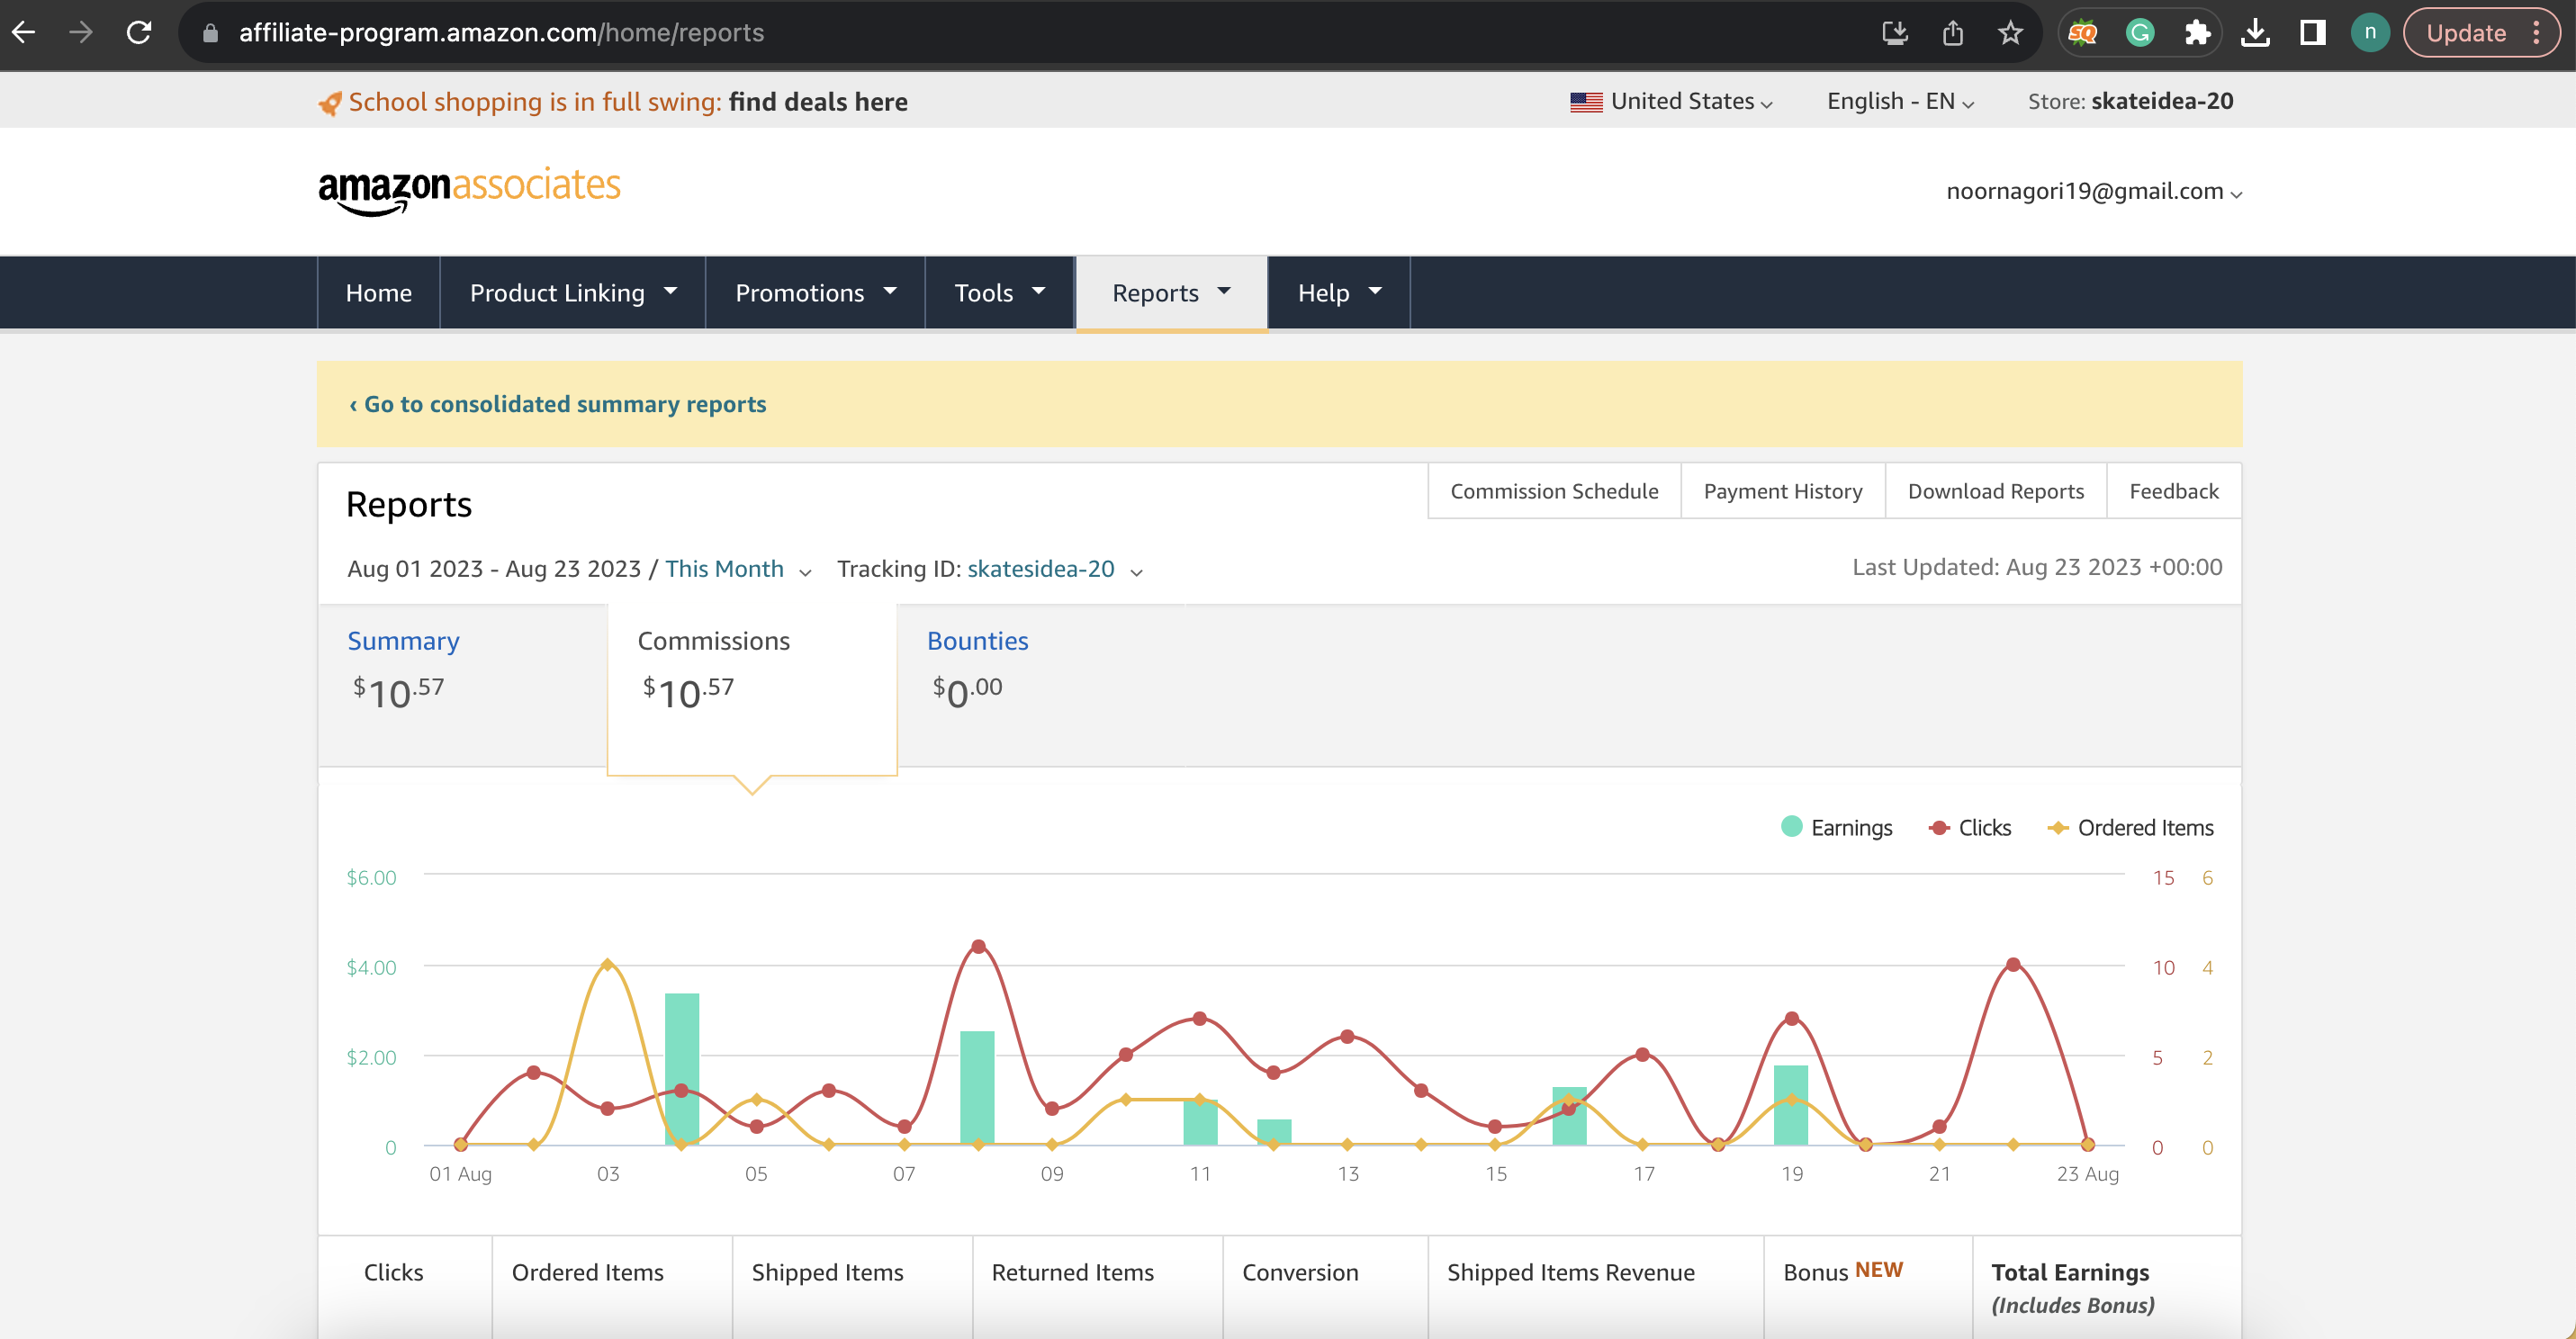The image size is (2576, 1339).
Task: Expand the Help menu
Action: [1339, 293]
